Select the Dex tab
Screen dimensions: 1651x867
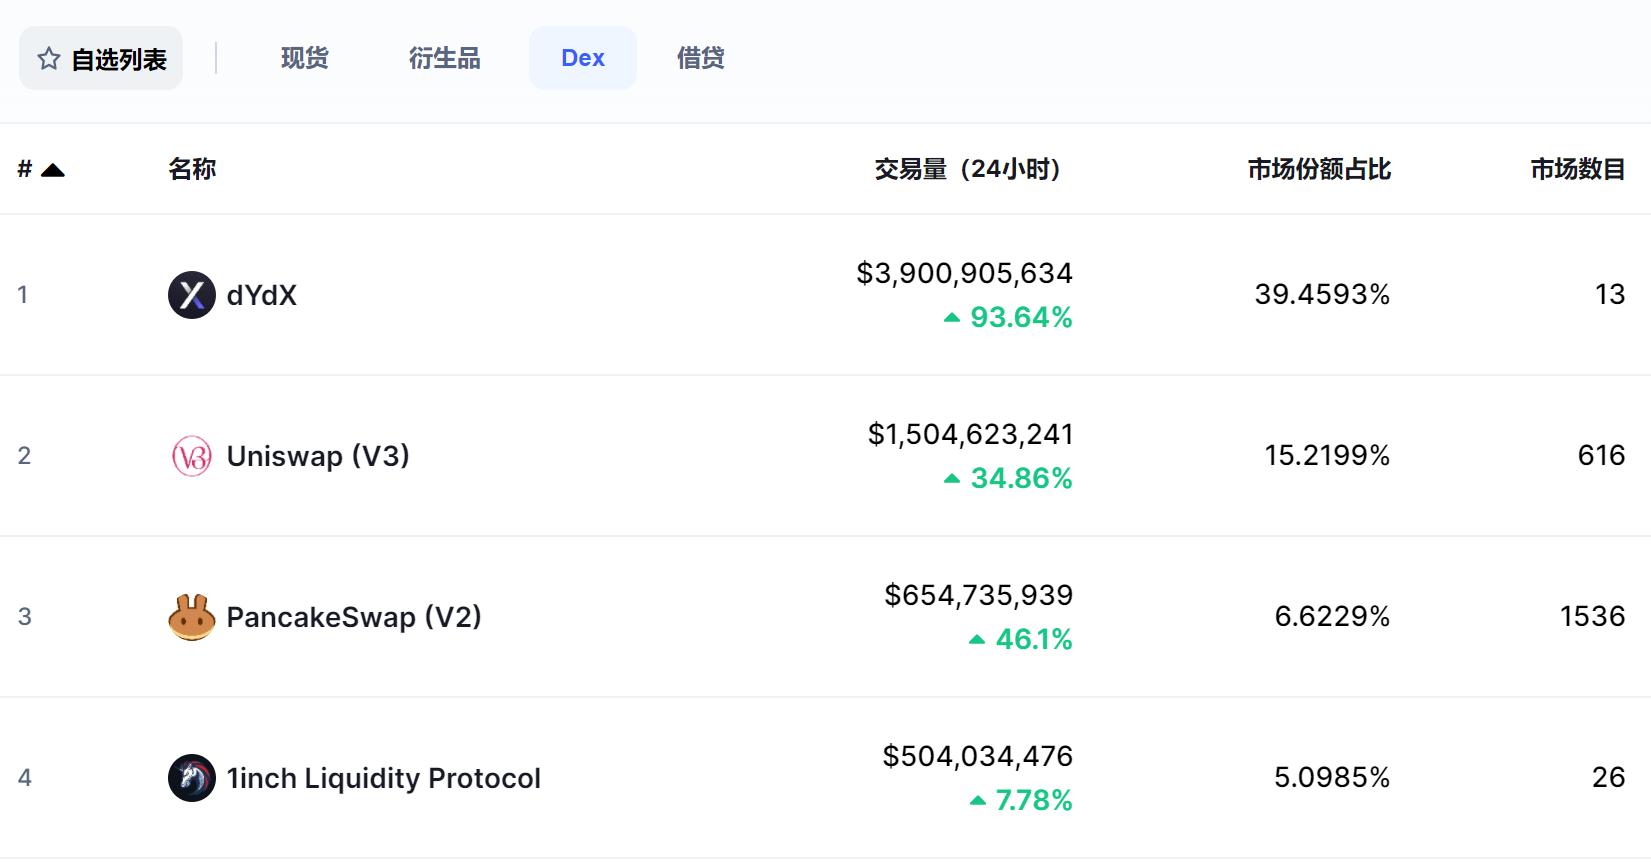[582, 58]
